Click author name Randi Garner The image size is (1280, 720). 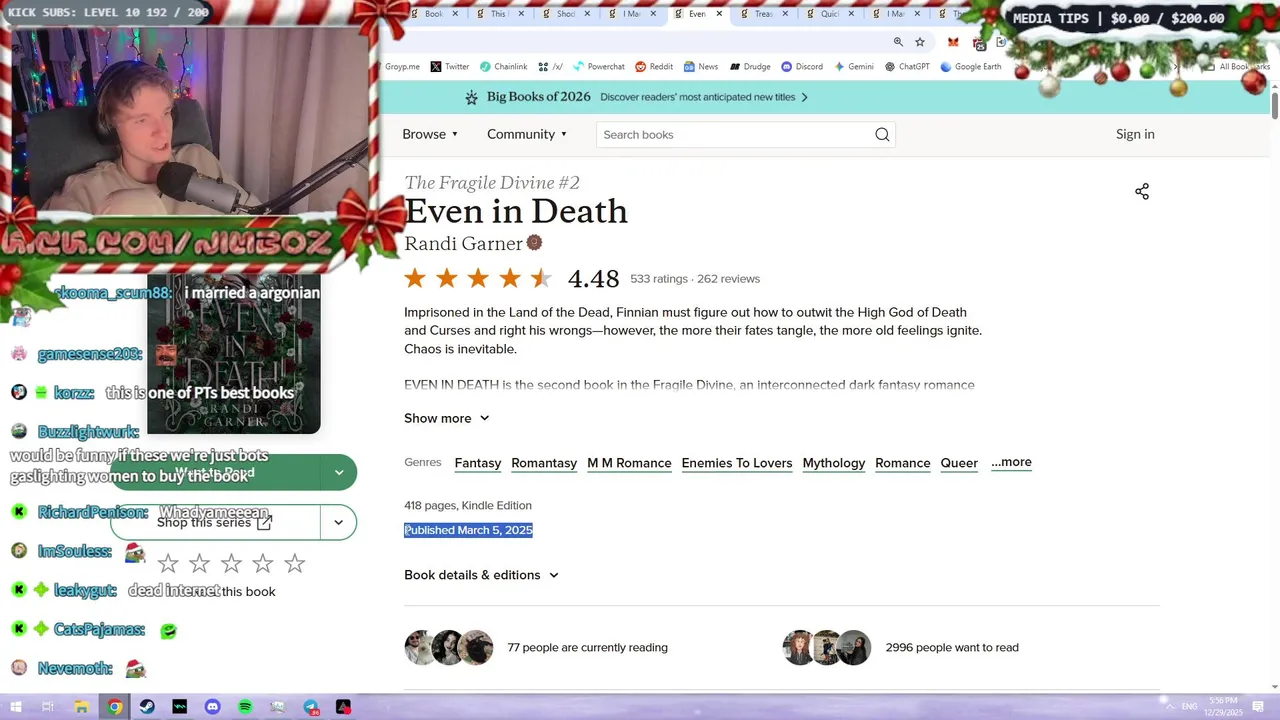coord(463,243)
